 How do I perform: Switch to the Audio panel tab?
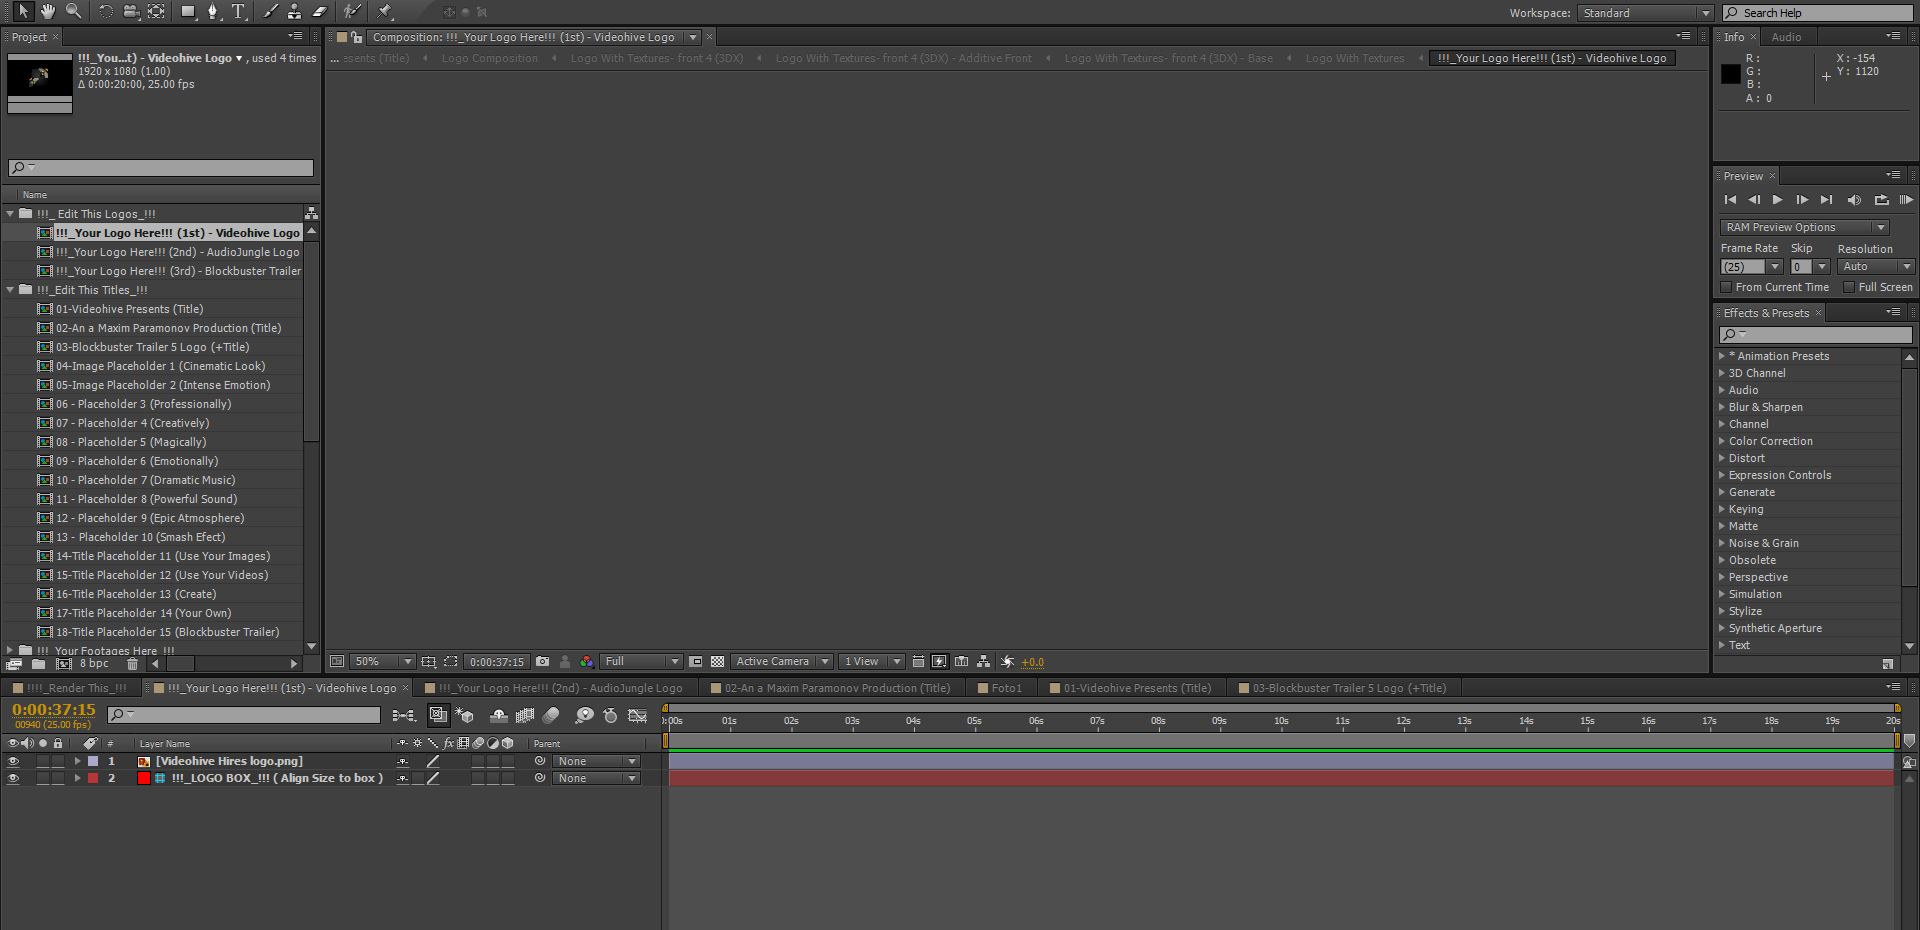pyautogui.click(x=1786, y=37)
